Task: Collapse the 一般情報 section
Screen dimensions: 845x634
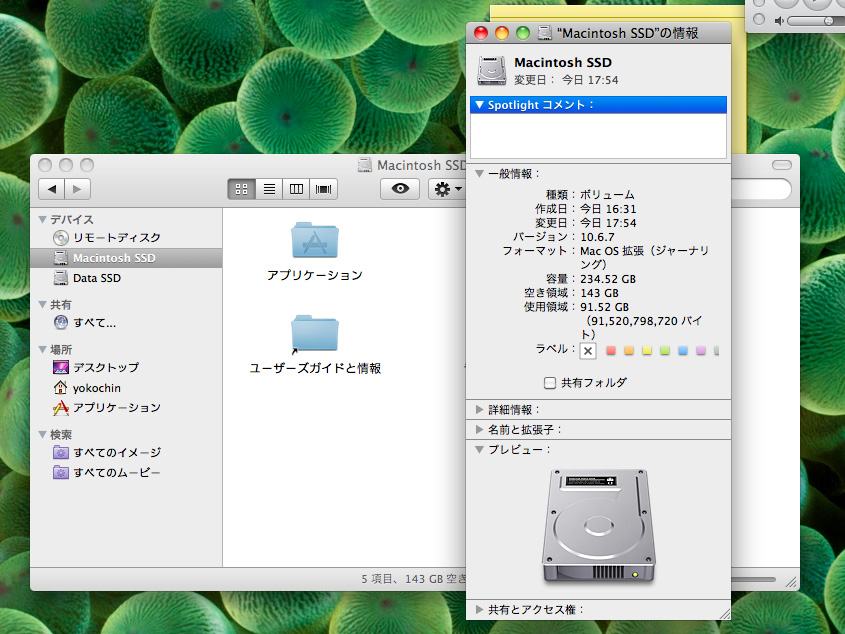Action: coord(479,174)
